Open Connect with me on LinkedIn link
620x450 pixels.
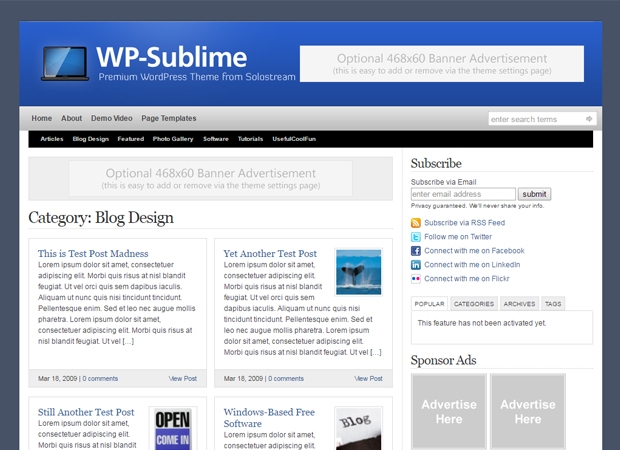(472, 265)
